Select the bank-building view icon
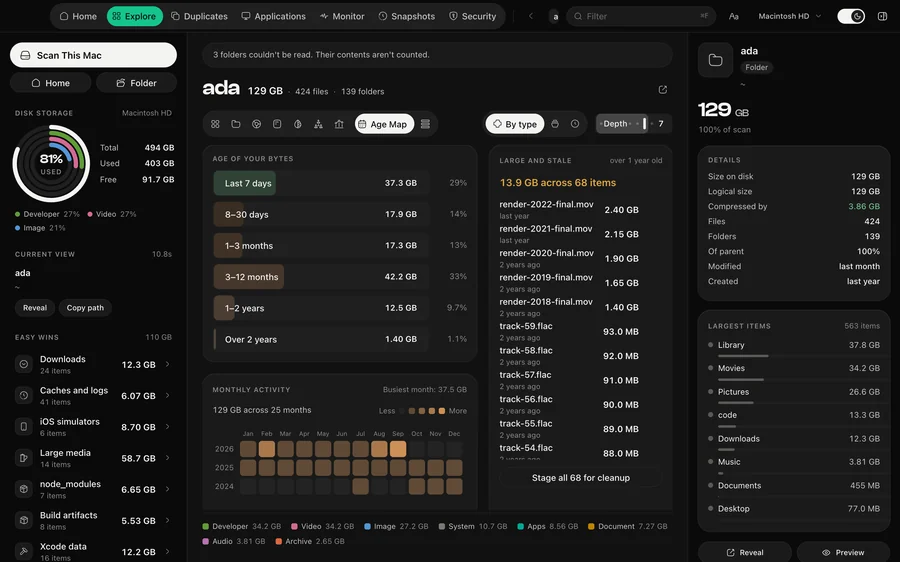The width and height of the screenshot is (900, 562). 339,124
